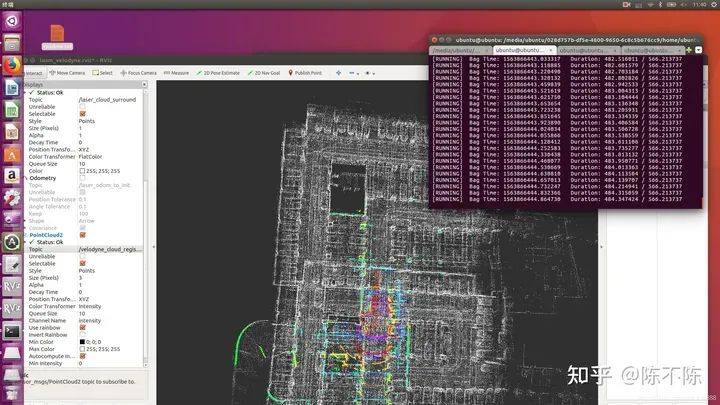Uncheck the Use rainbow option
This screenshot has width=720, height=405.
pos(83,328)
